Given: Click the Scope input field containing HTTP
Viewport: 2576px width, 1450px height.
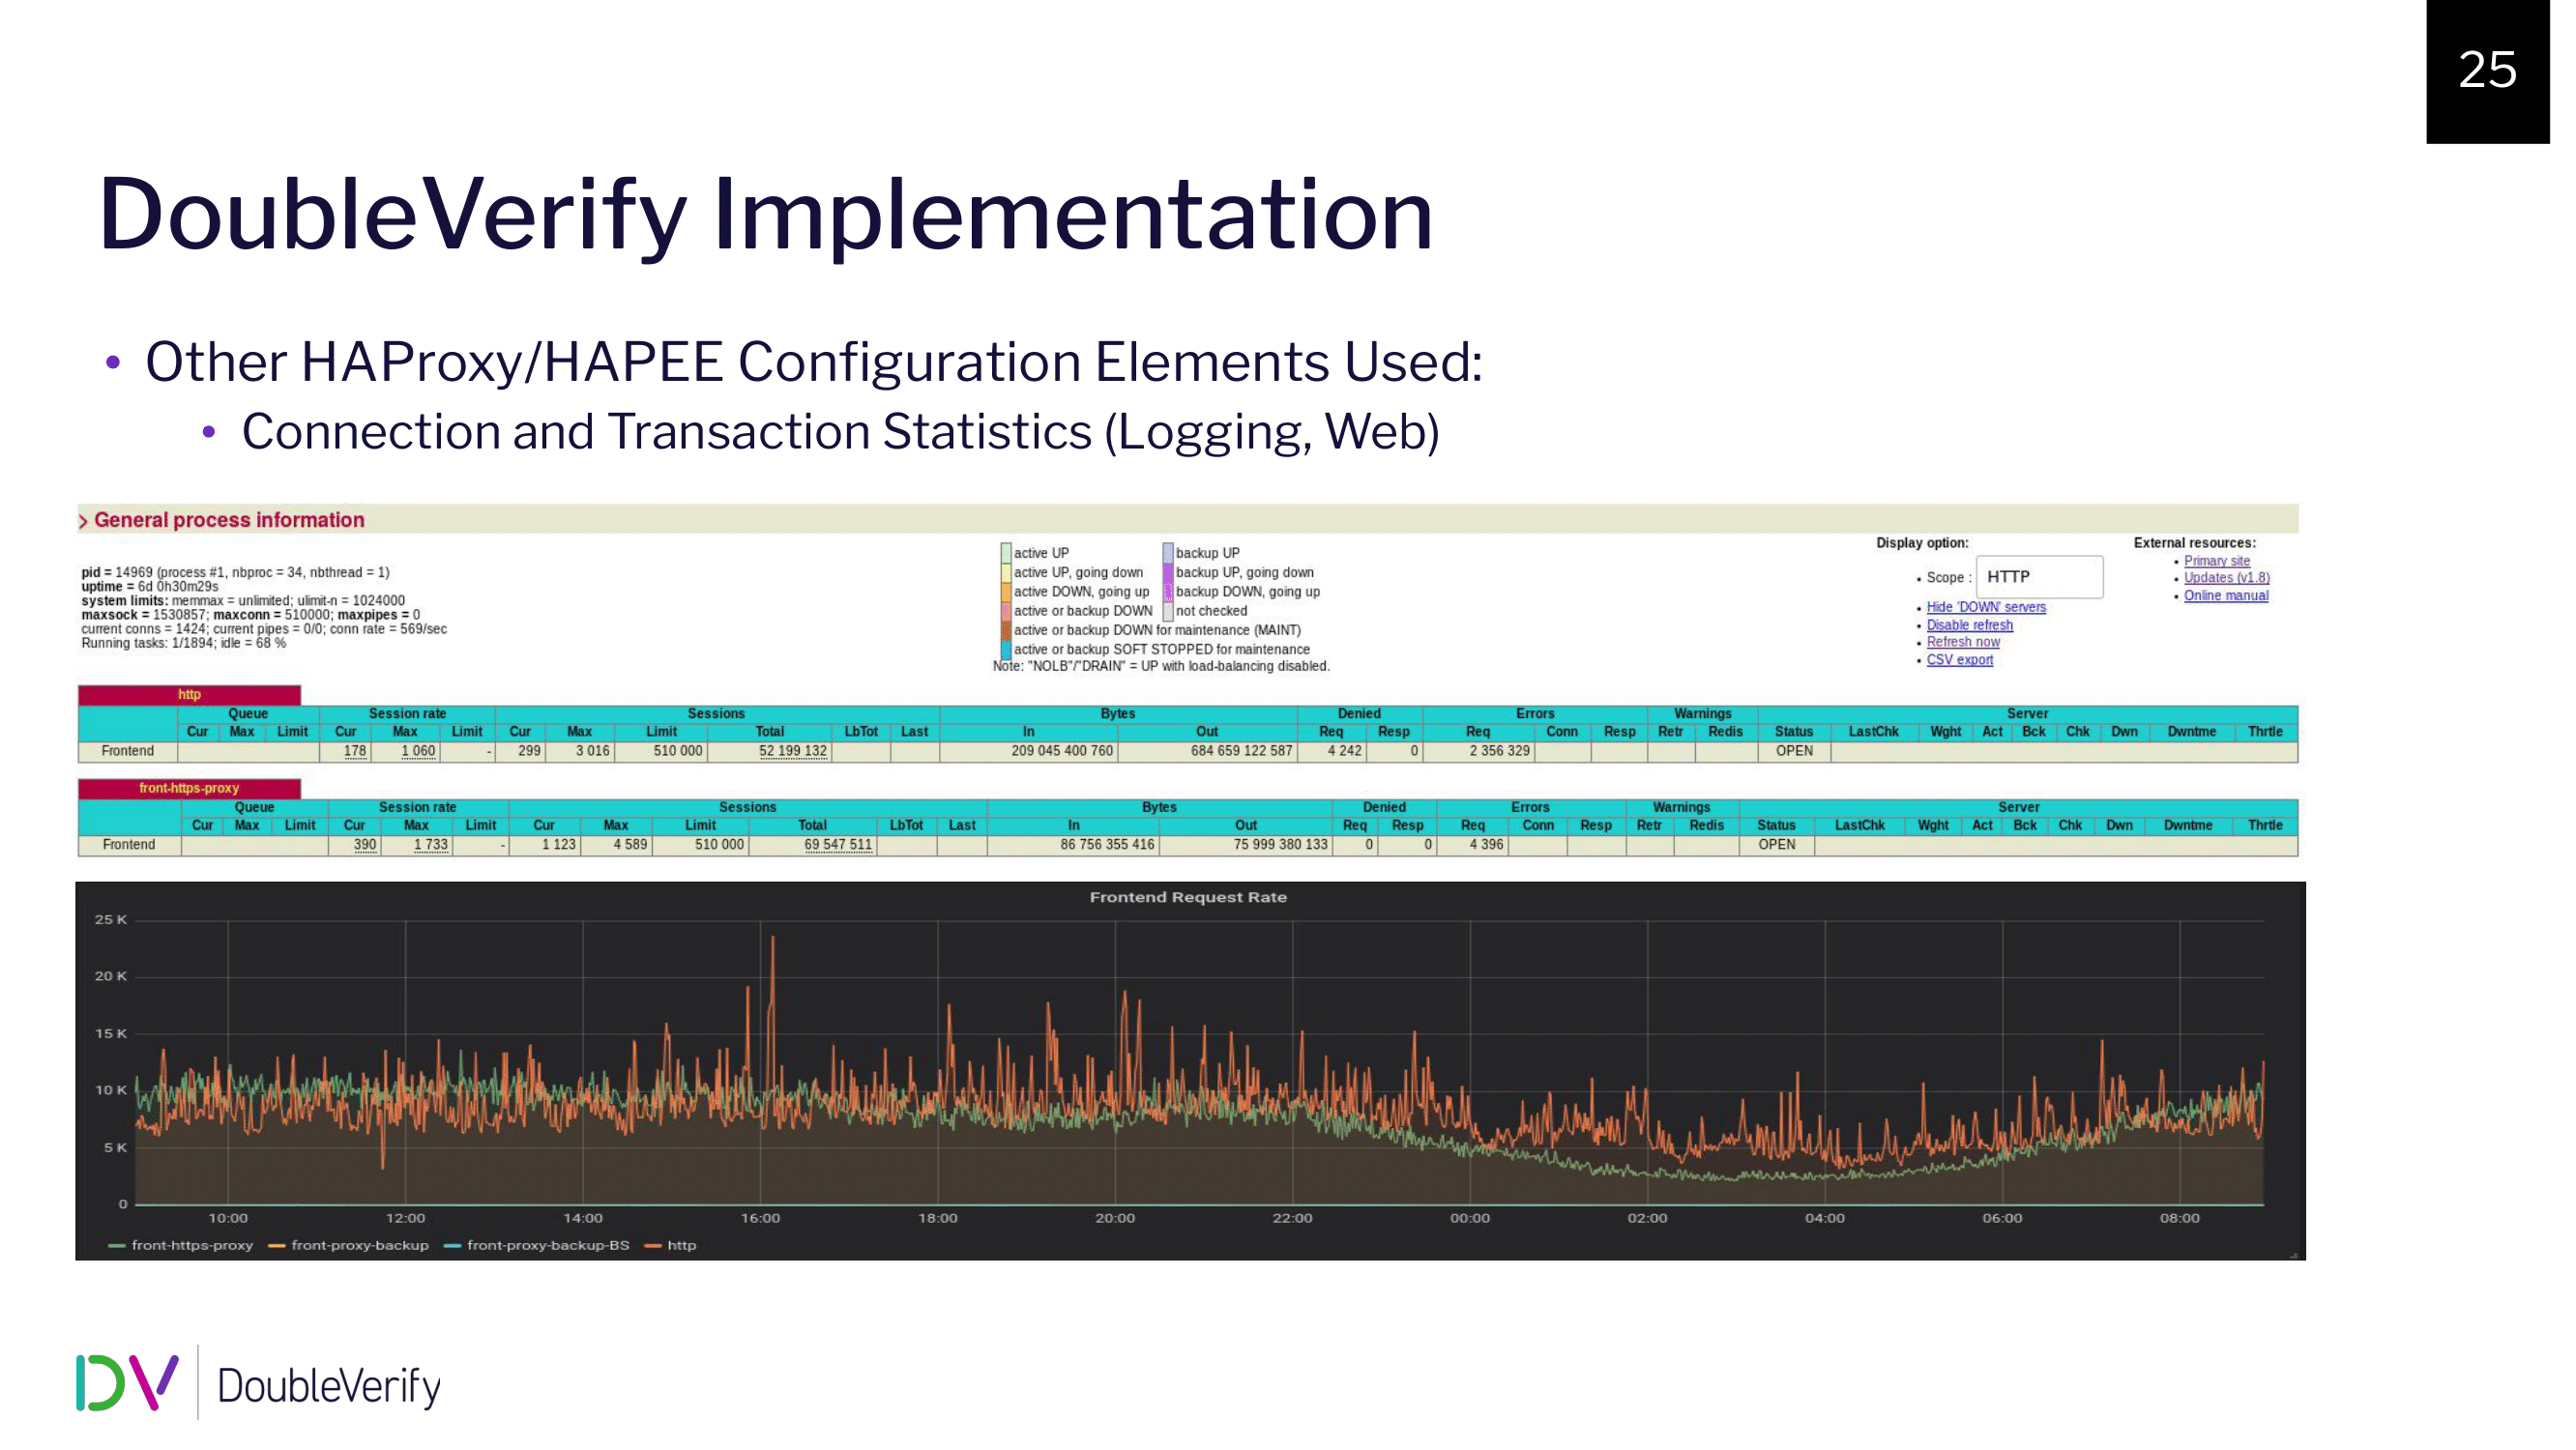Looking at the screenshot, I should coord(2039,577).
